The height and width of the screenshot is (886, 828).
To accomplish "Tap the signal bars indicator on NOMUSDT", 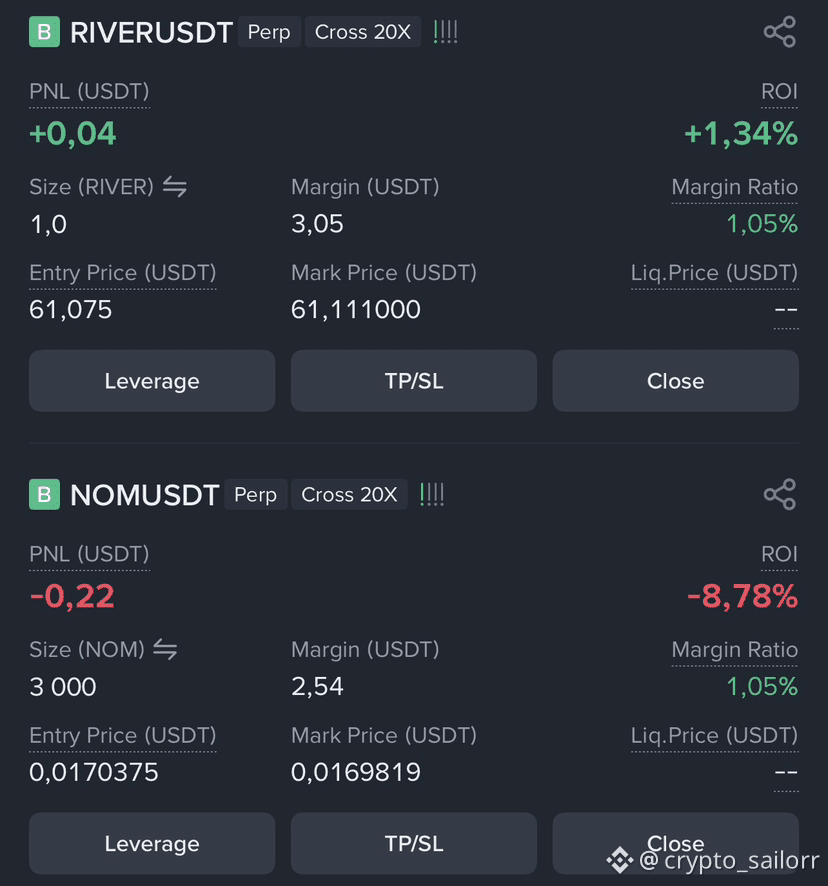I will coord(432,495).
